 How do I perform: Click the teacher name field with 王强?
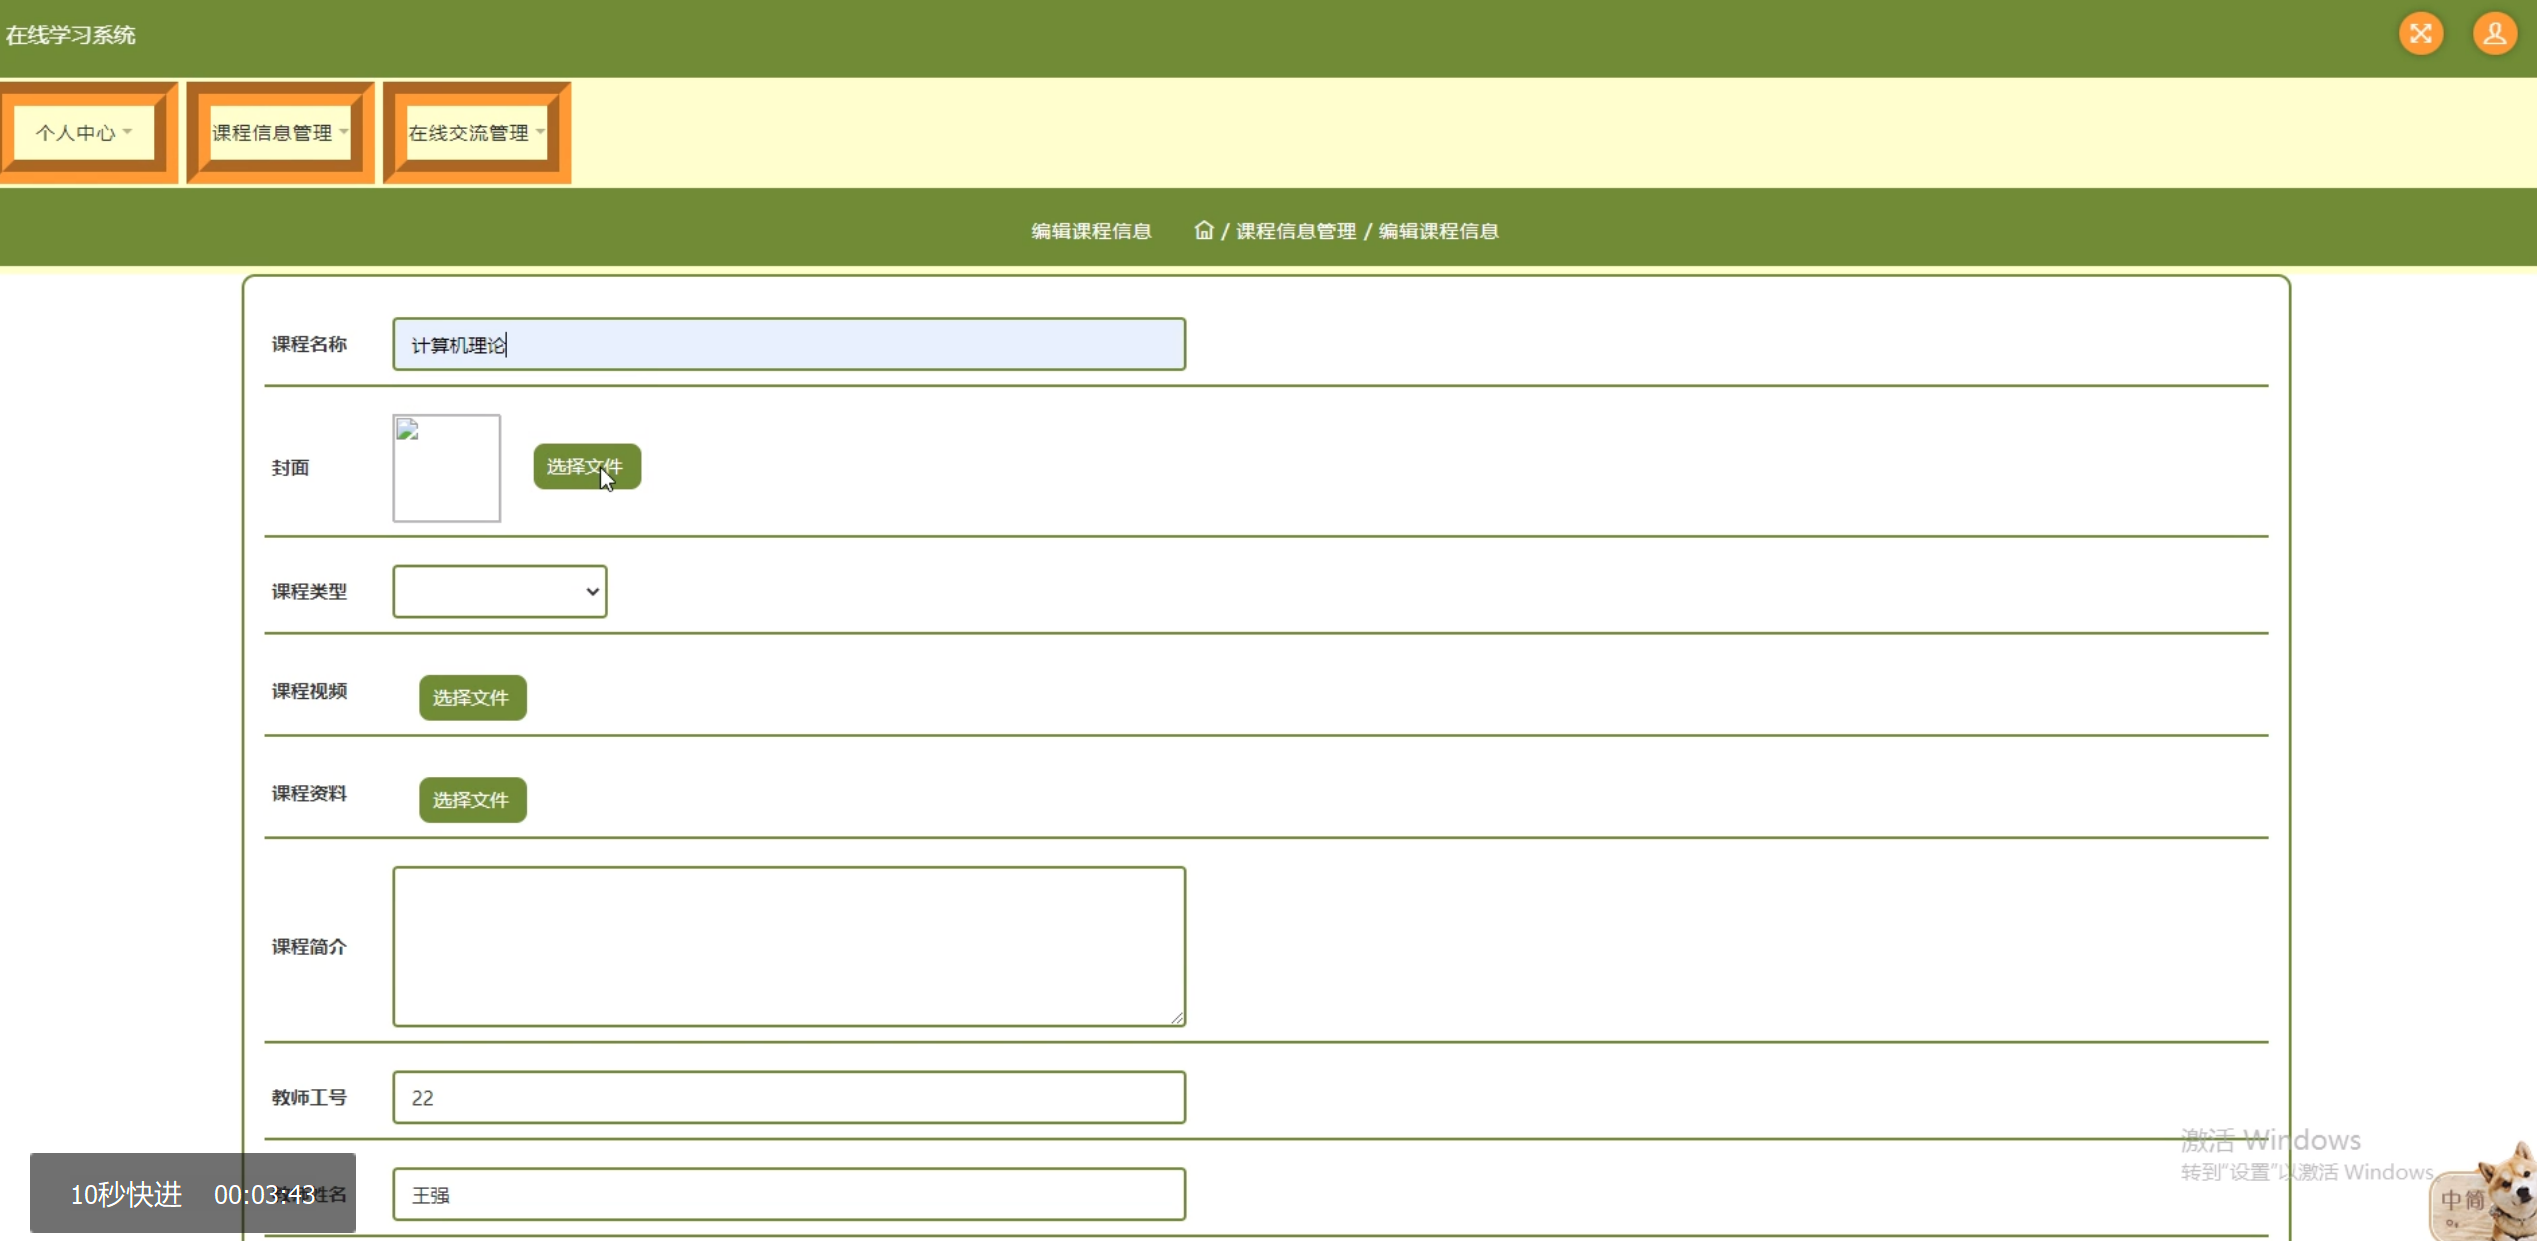tap(788, 1194)
